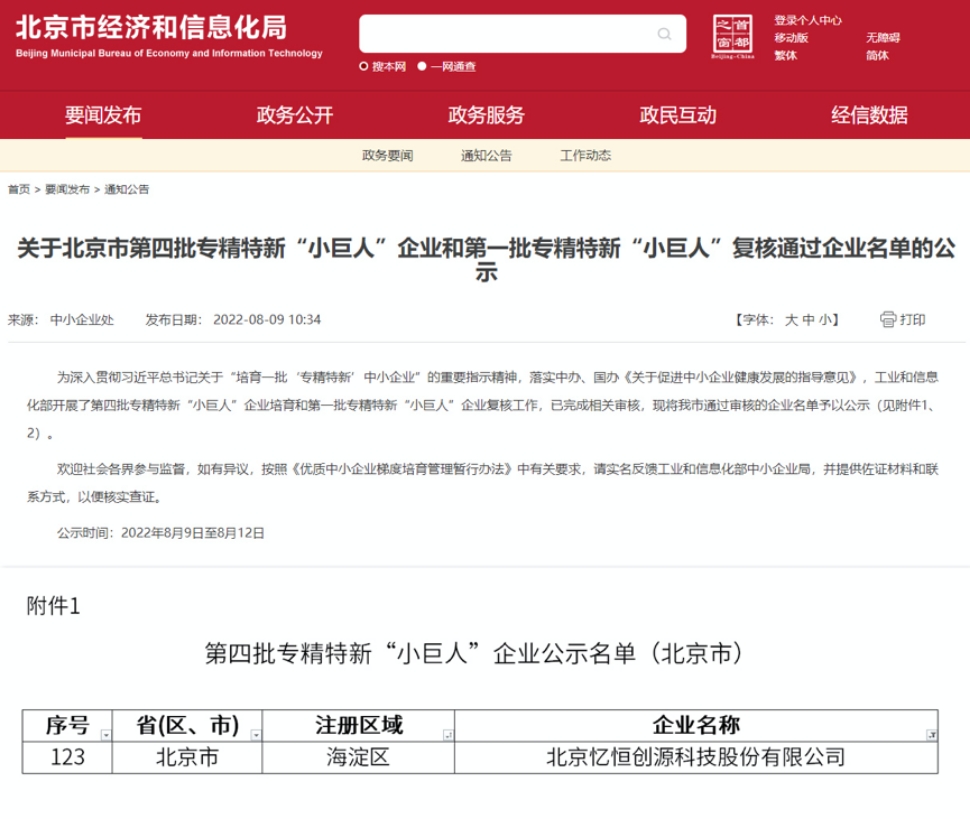This screenshot has width=970, height=819.
Task: Click the 附件1 heading
Action: click(53, 606)
